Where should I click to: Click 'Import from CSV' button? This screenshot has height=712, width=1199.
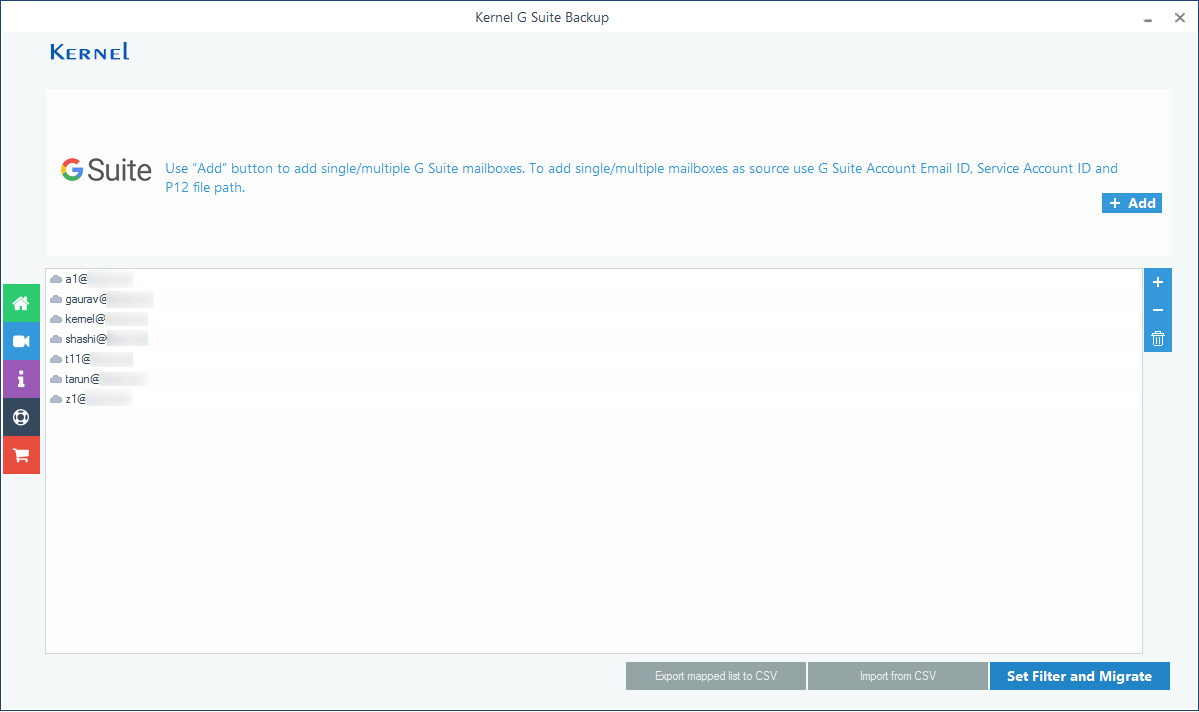(x=898, y=676)
